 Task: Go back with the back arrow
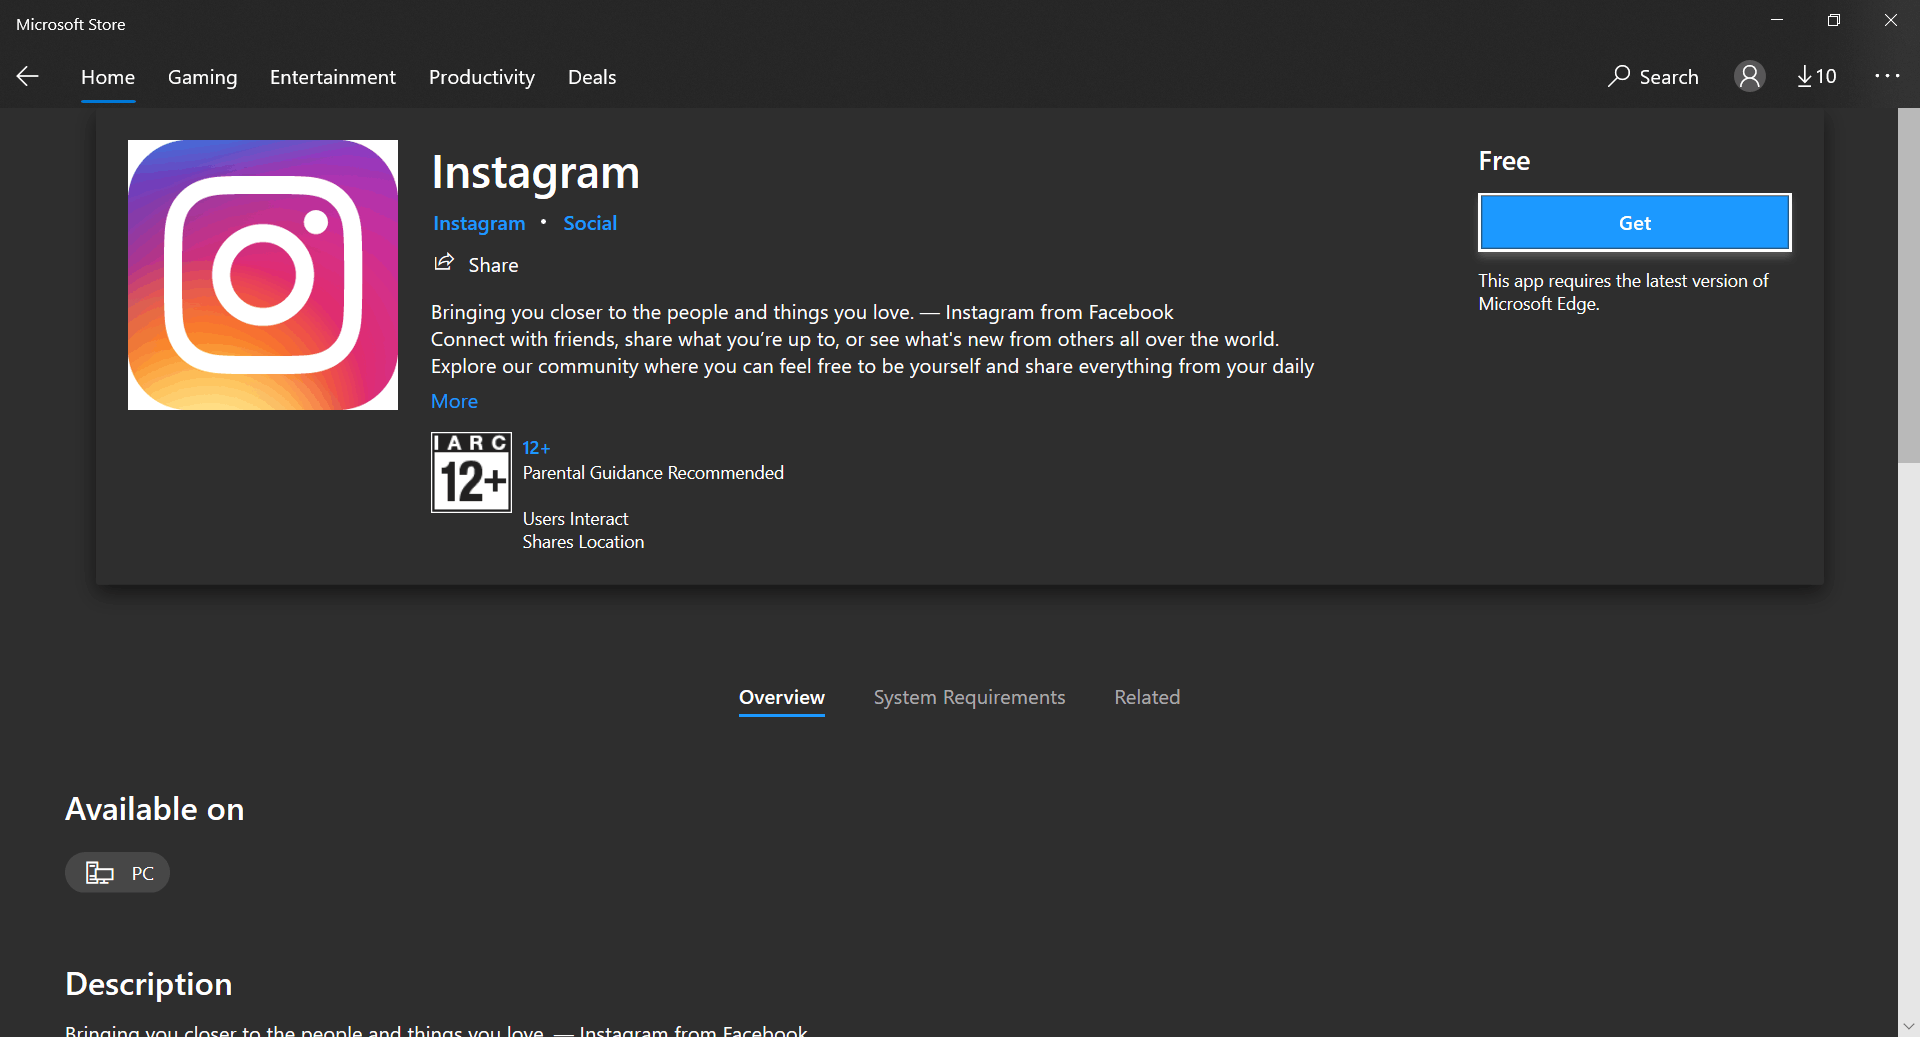pos(28,76)
